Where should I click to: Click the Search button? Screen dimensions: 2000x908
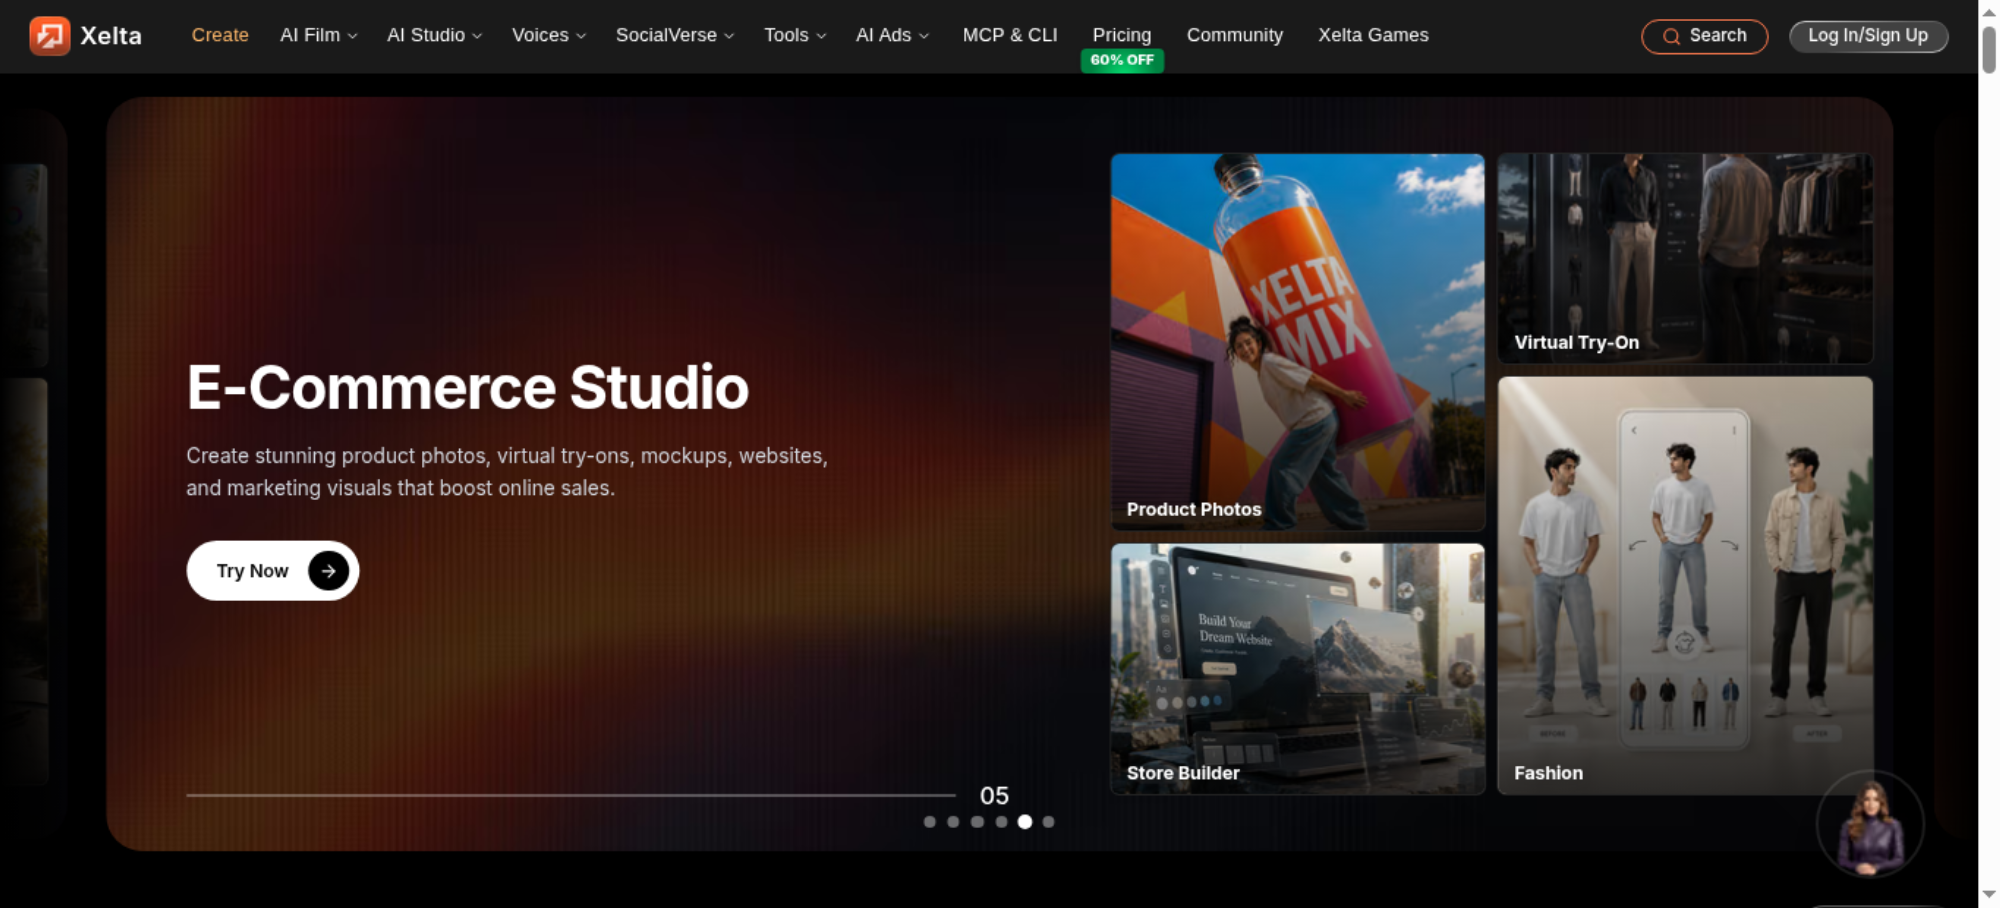pyautogui.click(x=1705, y=36)
